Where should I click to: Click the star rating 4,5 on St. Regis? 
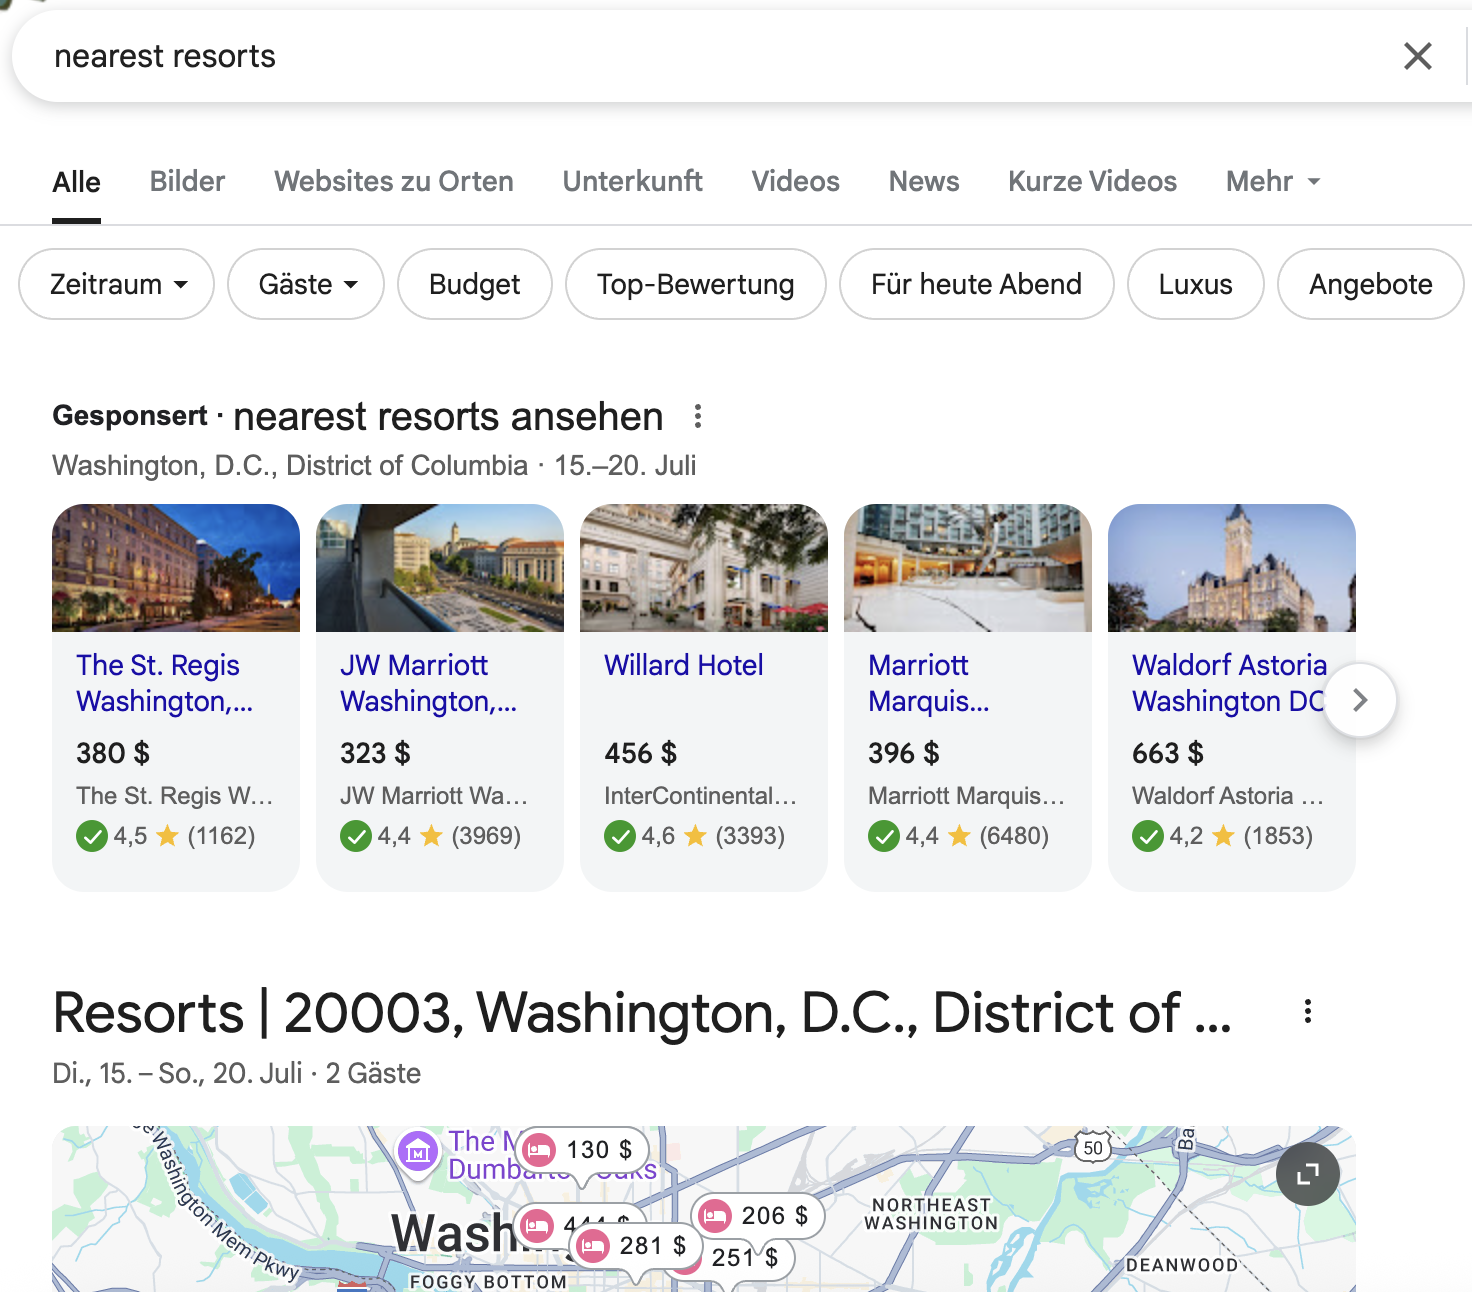146,836
